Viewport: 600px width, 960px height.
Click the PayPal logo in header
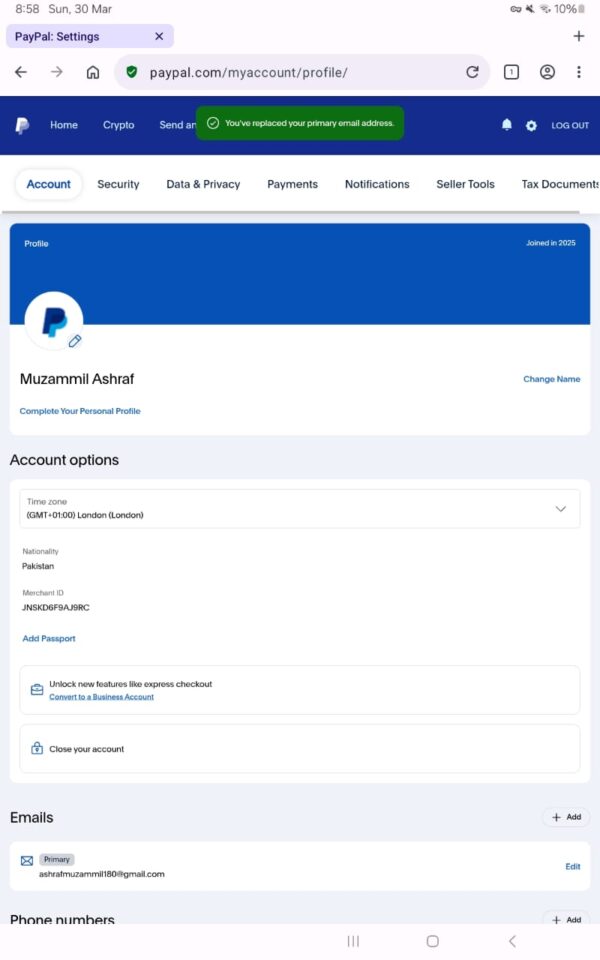tap(22, 125)
